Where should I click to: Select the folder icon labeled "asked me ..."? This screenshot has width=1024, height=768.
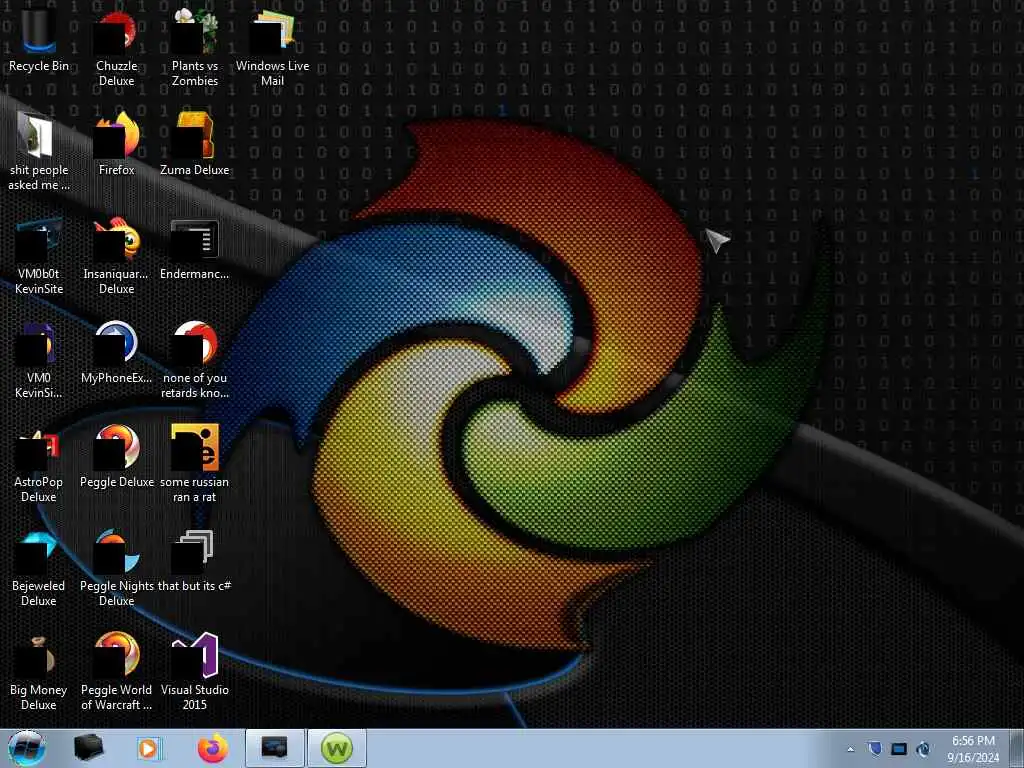coord(39,151)
